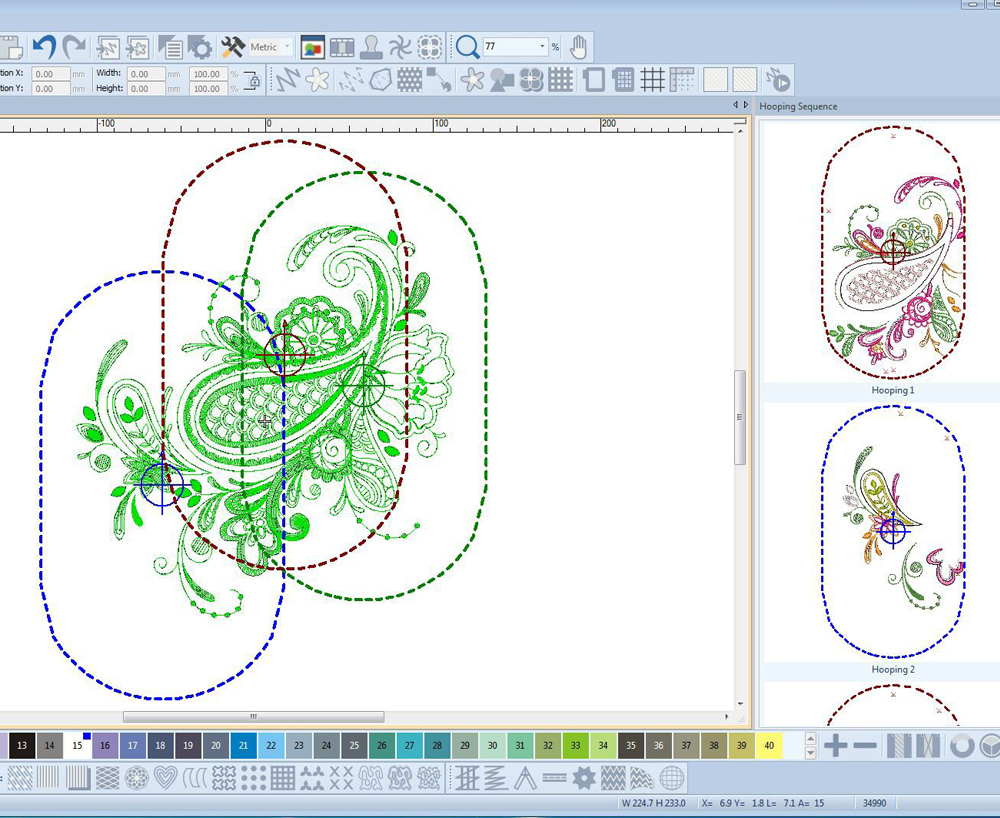This screenshot has height=818, width=1000.
Task: Click the polygon select shape icon
Action: (380, 80)
